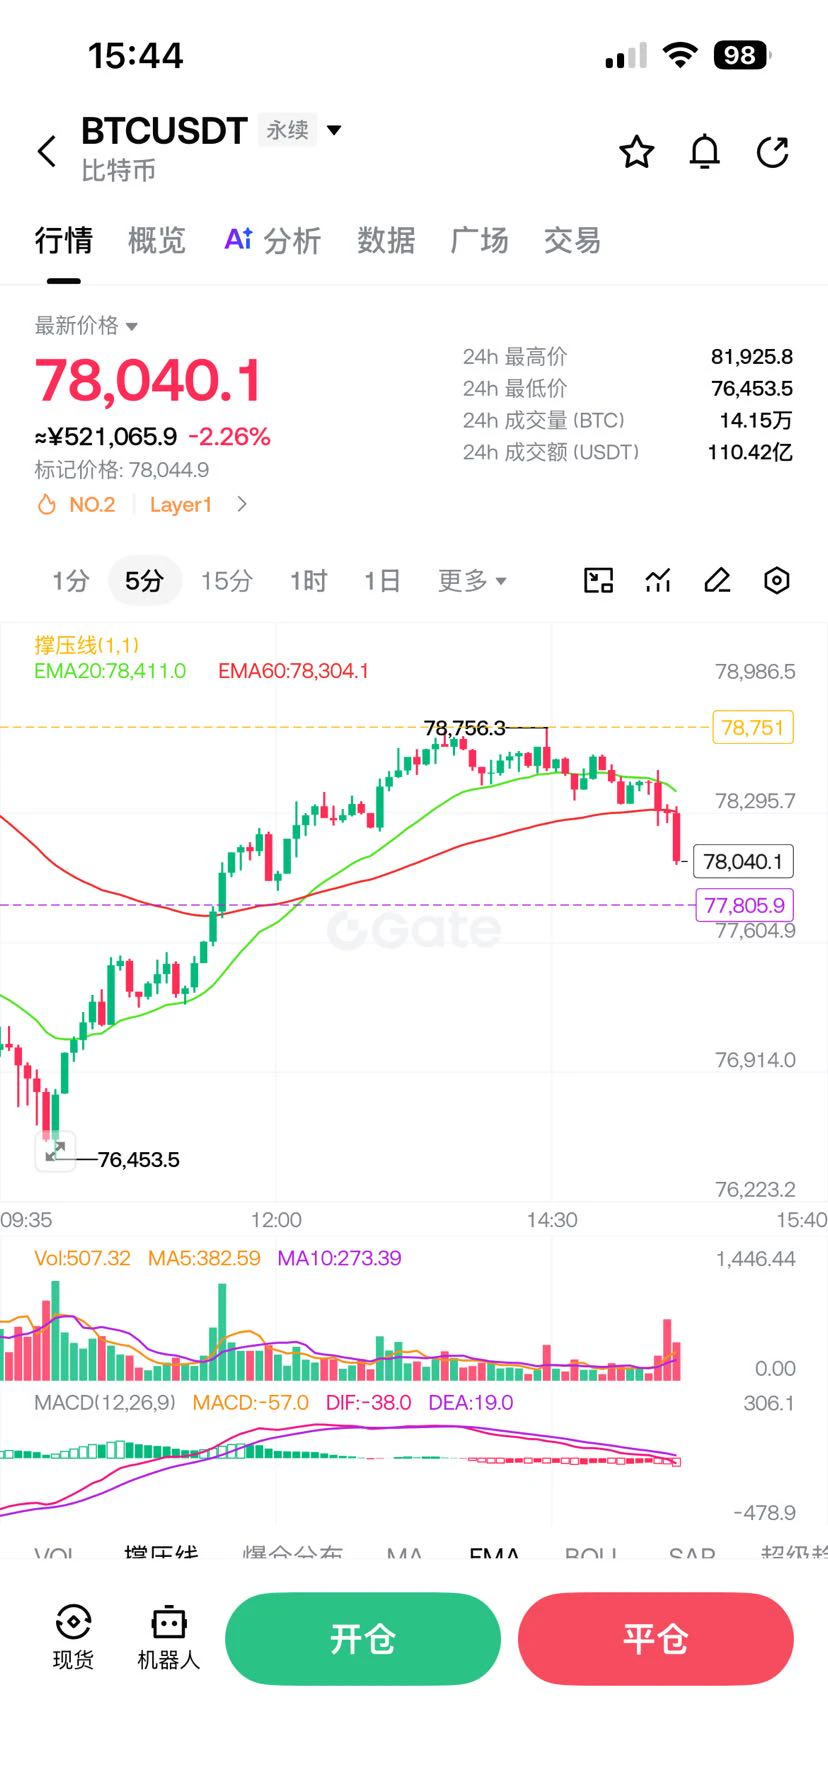Open the 机器人 trading bot icon
This screenshot has height=1792, width=828.
(168, 1637)
